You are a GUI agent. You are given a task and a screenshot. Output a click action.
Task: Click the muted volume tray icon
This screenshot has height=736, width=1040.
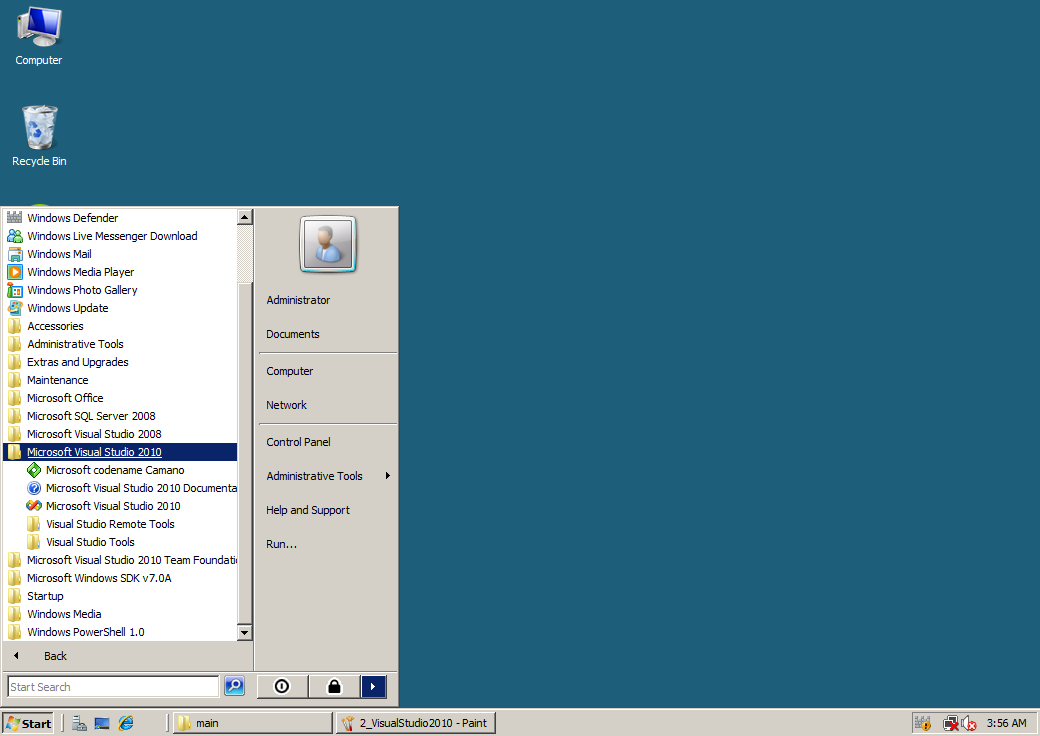pyautogui.click(x=969, y=723)
